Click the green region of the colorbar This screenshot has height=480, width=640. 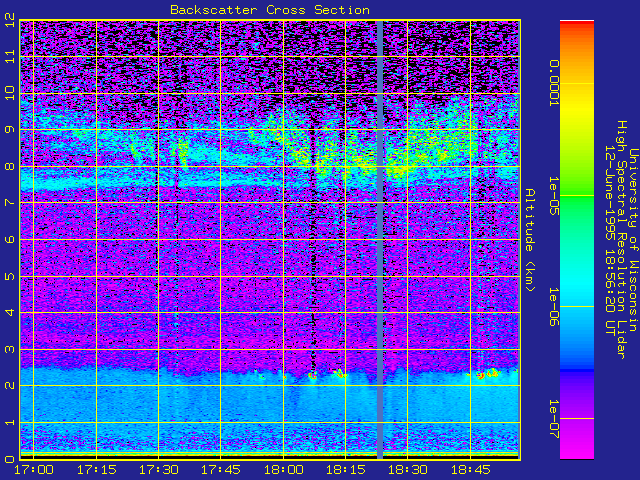pos(577,200)
